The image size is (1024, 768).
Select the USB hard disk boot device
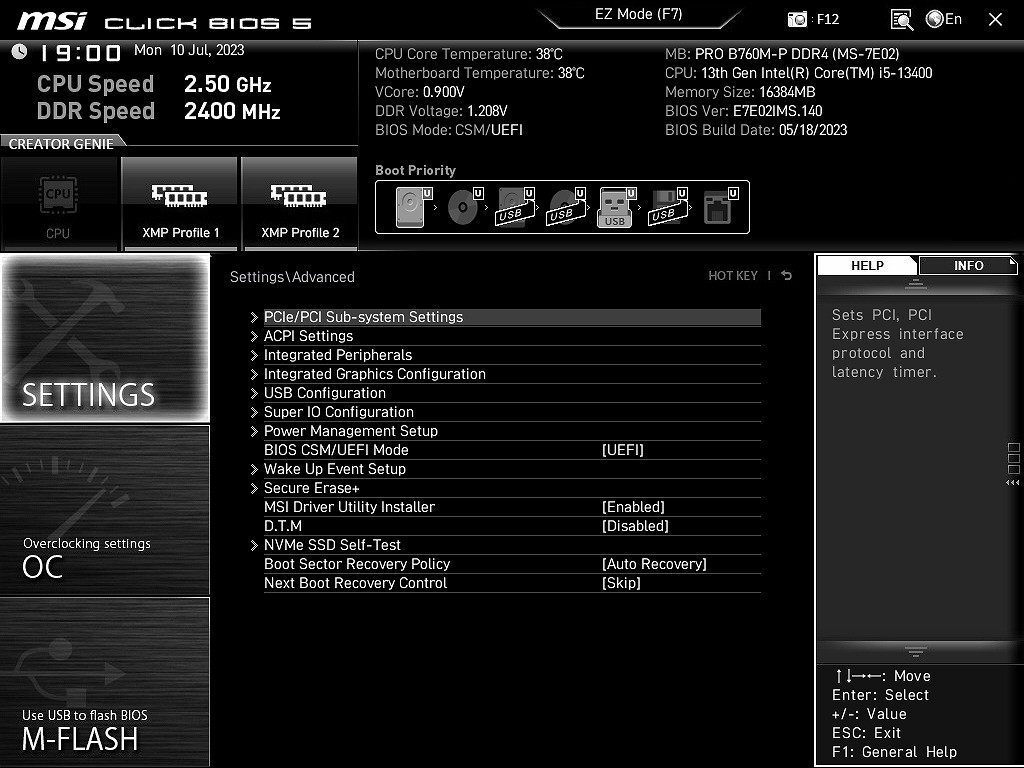pos(515,206)
